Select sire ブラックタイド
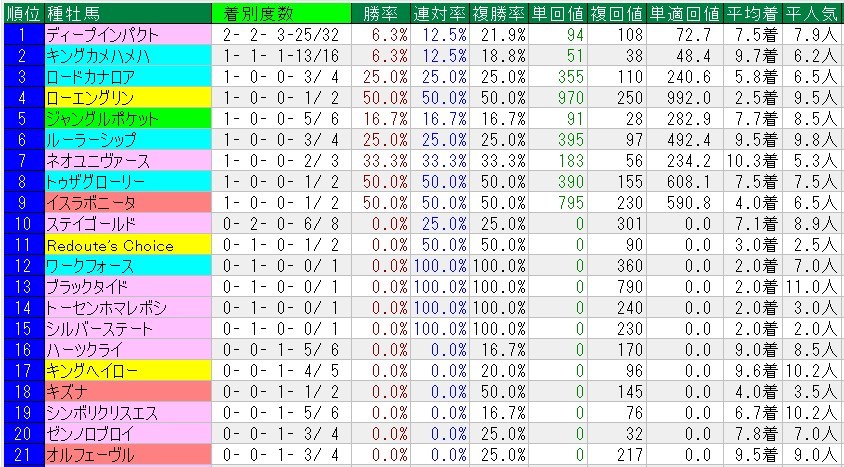Viewport: 844px width, 467px height. (128, 287)
